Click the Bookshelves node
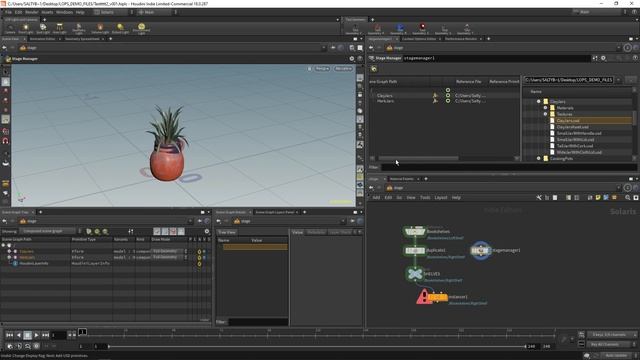This screenshot has width=640, height=360. tap(415, 231)
